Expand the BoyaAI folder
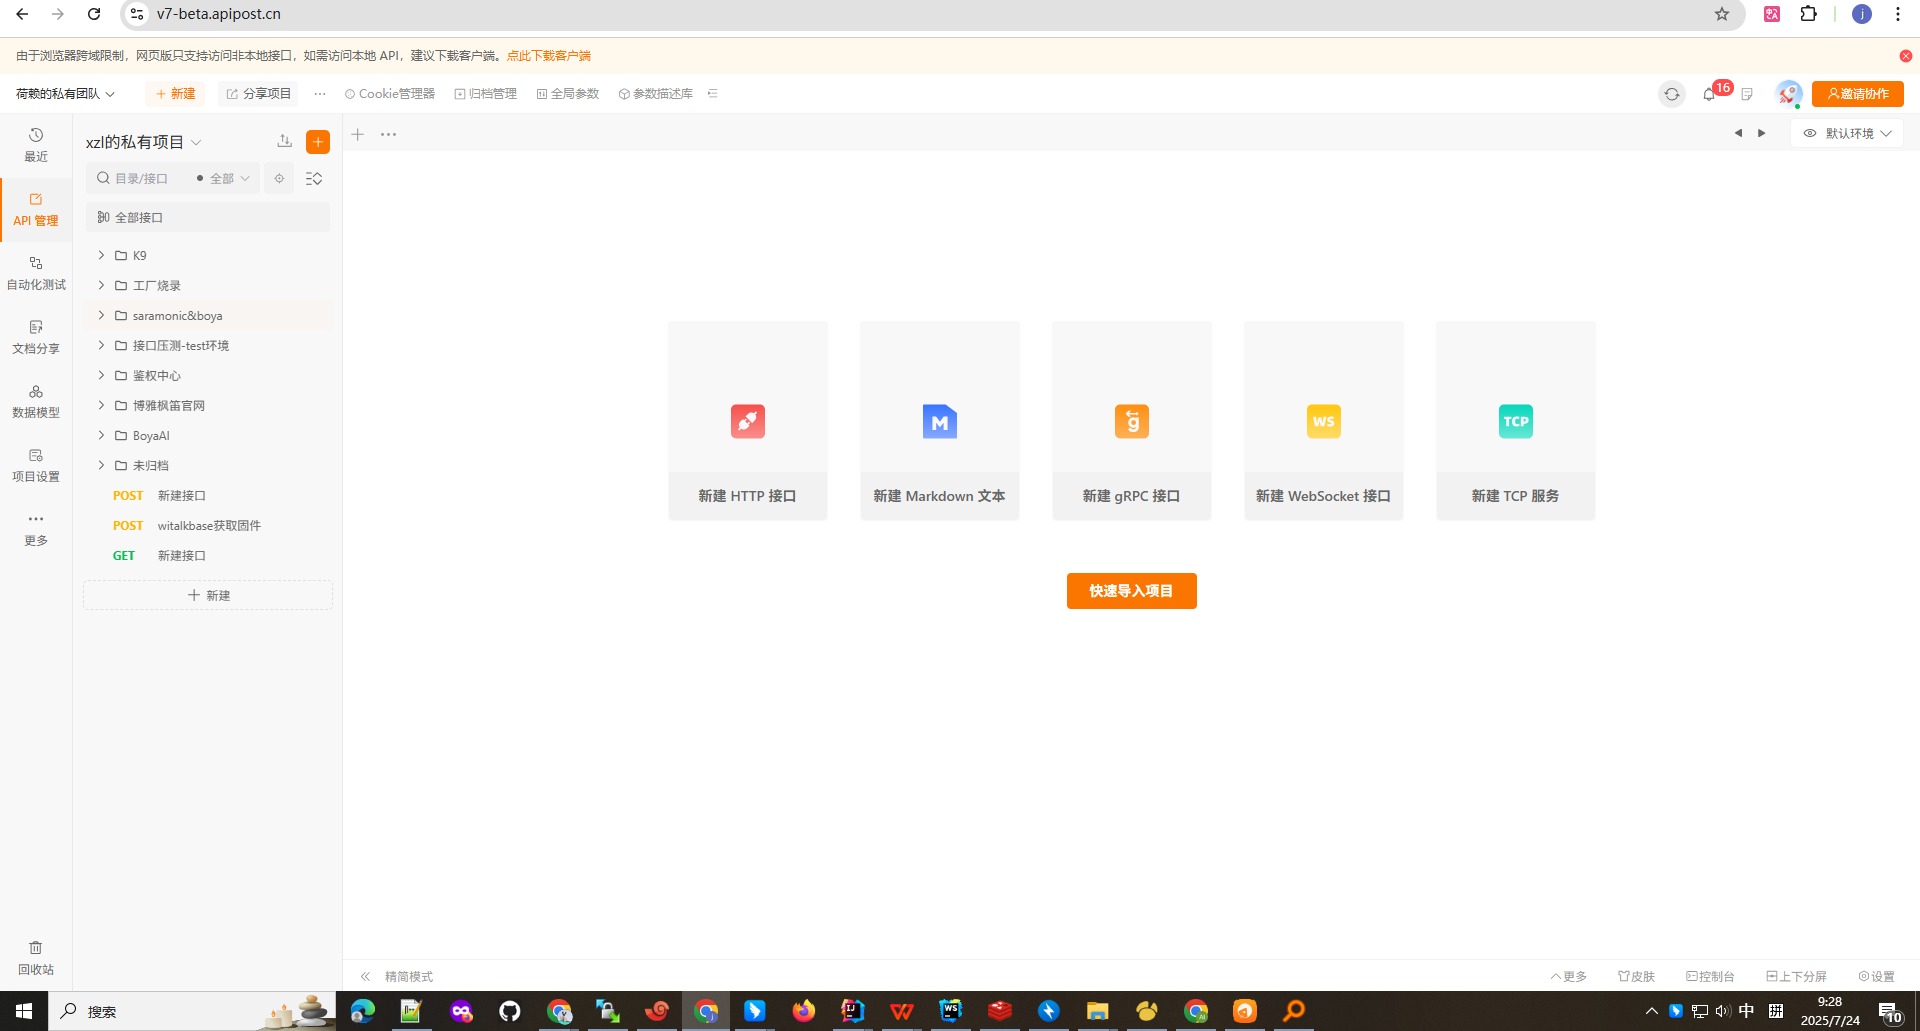 click(101, 435)
